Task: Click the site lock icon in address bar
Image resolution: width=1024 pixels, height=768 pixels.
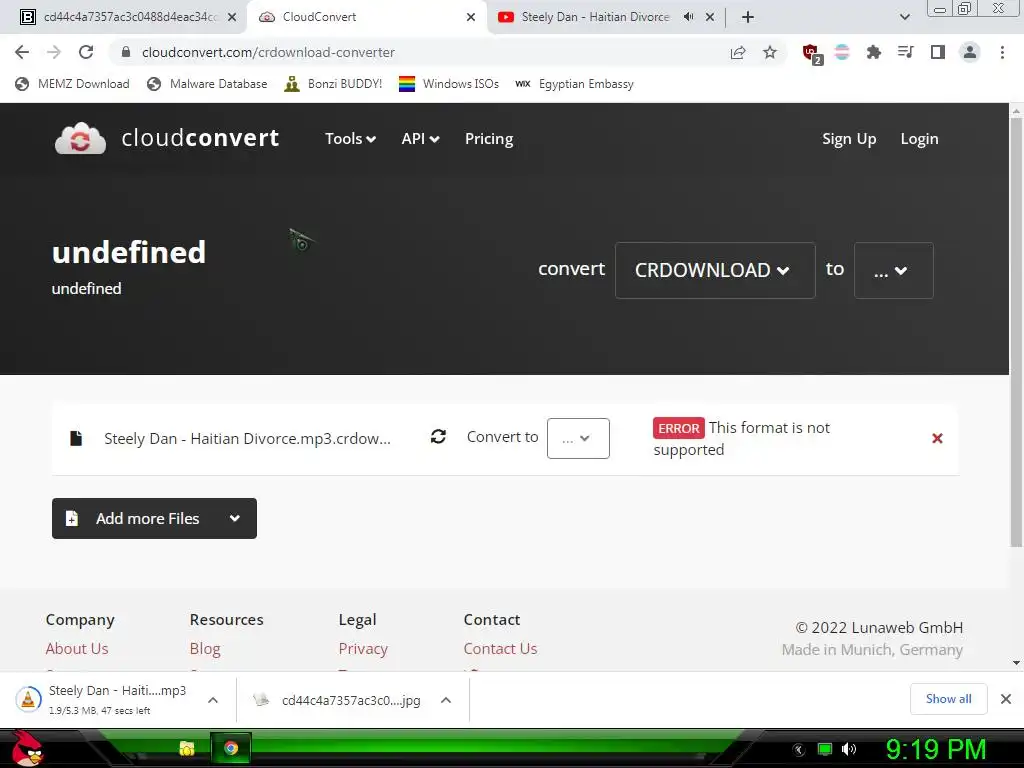Action: pyautogui.click(x=126, y=52)
